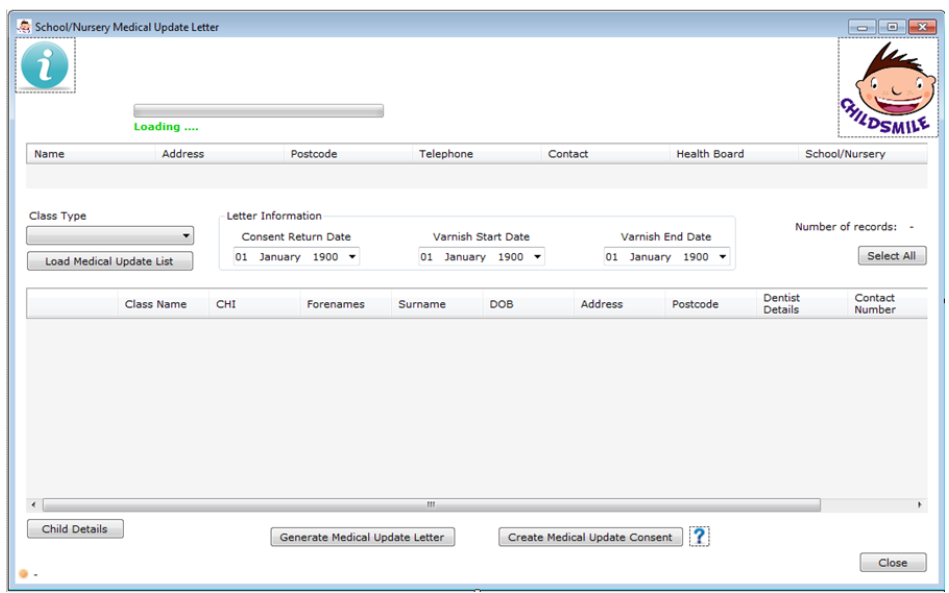Screen dimensions: 949x593
Task: Click Create Medical Update Consent
Action: pos(590,537)
